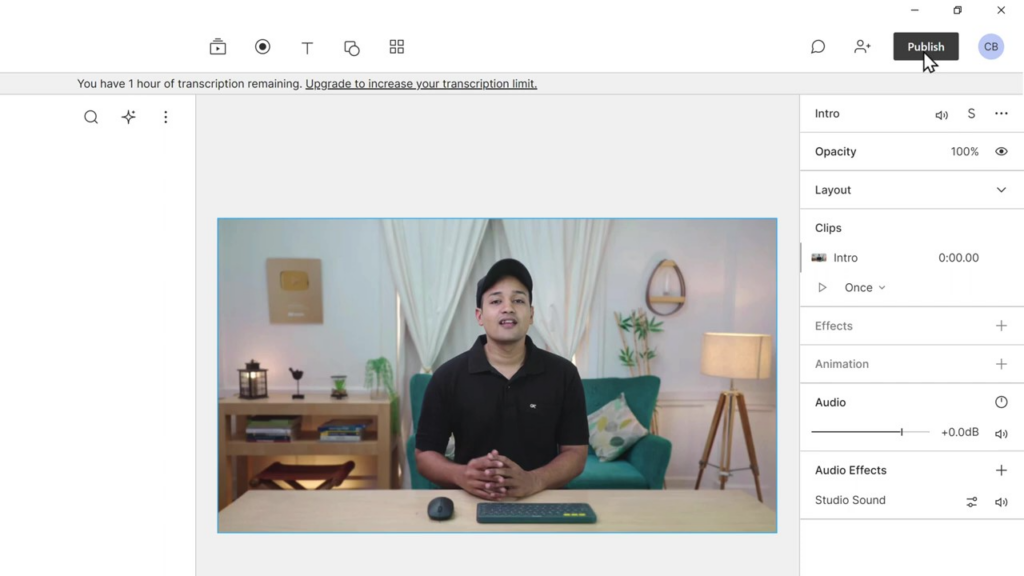The height and width of the screenshot is (576, 1024).
Task: Toggle Studio Sound with its speaker icon
Action: tap(1001, 502)
